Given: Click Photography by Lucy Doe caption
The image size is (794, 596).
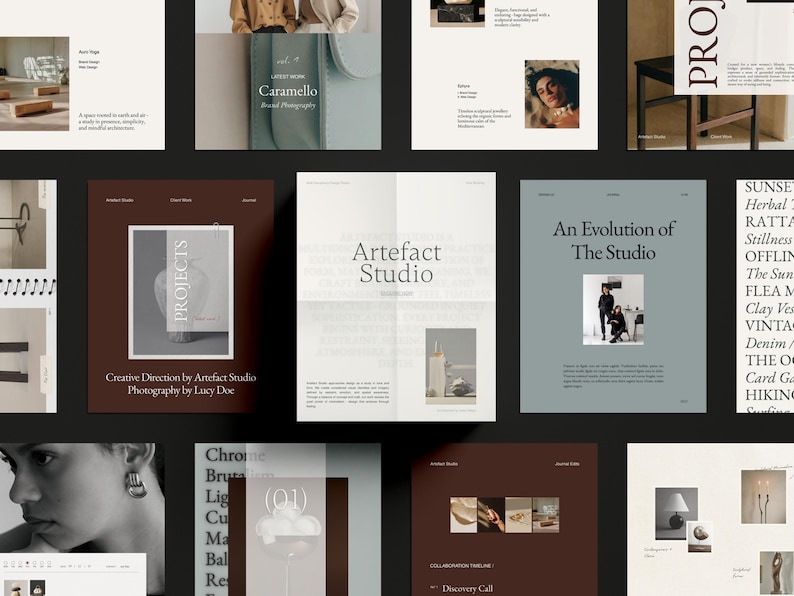Looking at the screenshot, I should (x=181, y=390).
